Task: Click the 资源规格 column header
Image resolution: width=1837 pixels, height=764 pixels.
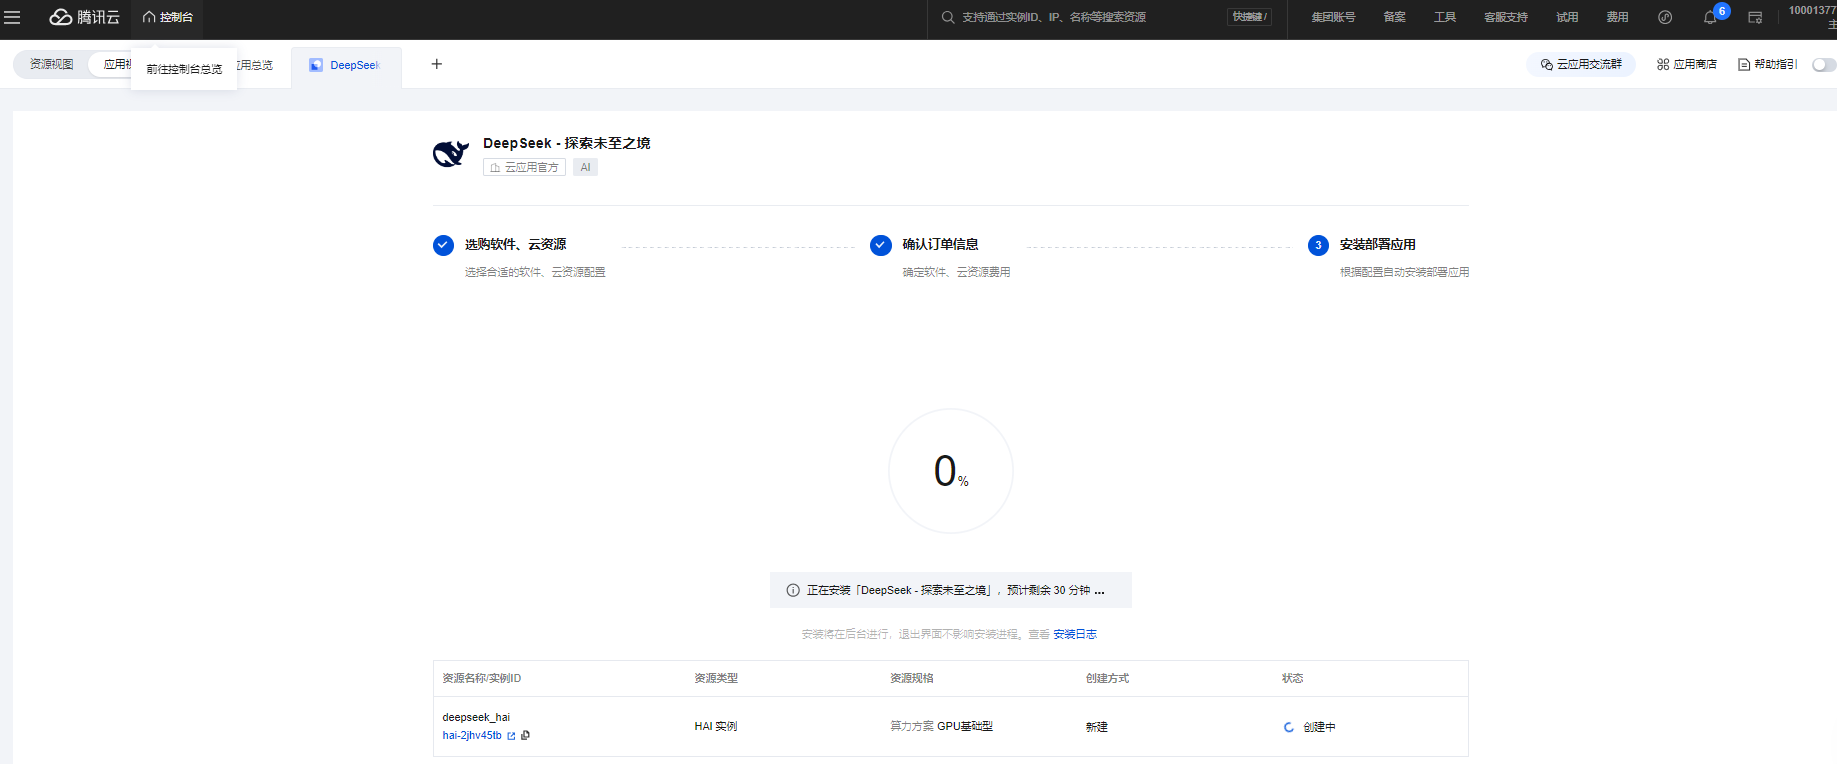Action: click(x=912, y=678)
